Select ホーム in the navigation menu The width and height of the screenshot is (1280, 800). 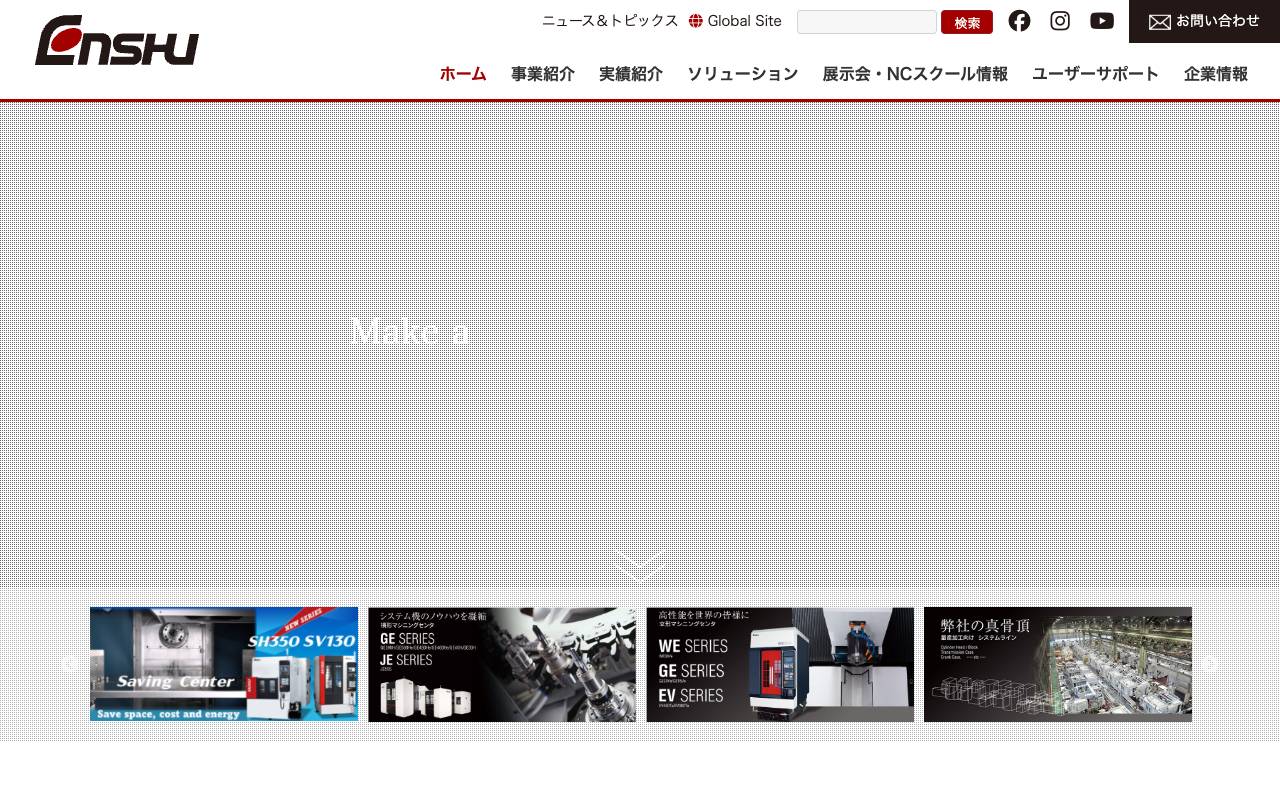click(x=462, y=73)
